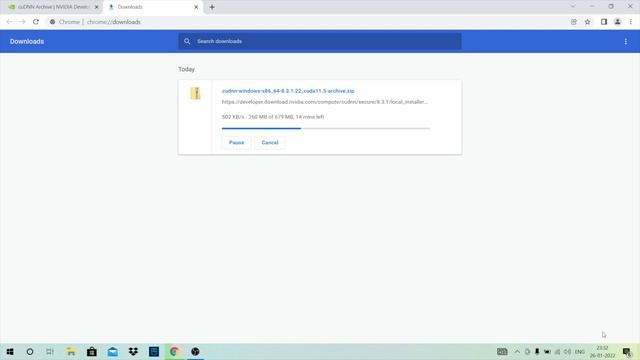
Task: Open the Mail app on the taskbar
Action: click(113, 351)
